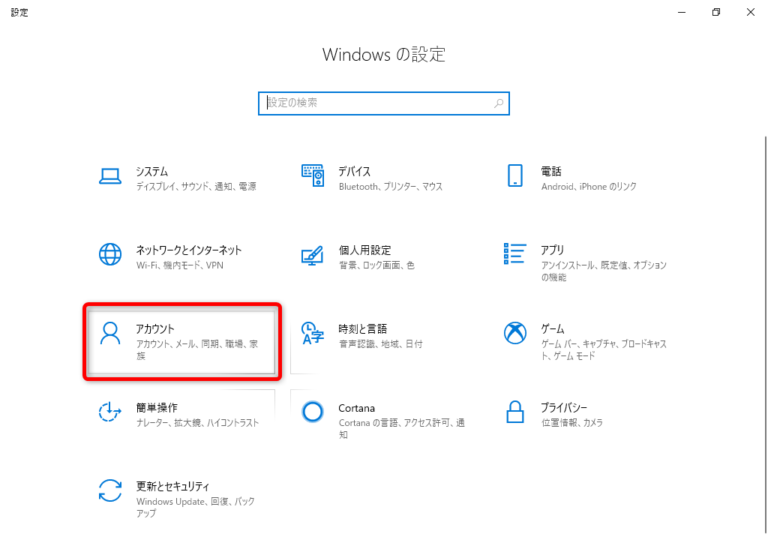Close the 設定 window
This screenshot has height=546, width=768.
click(x=750, y=12)
